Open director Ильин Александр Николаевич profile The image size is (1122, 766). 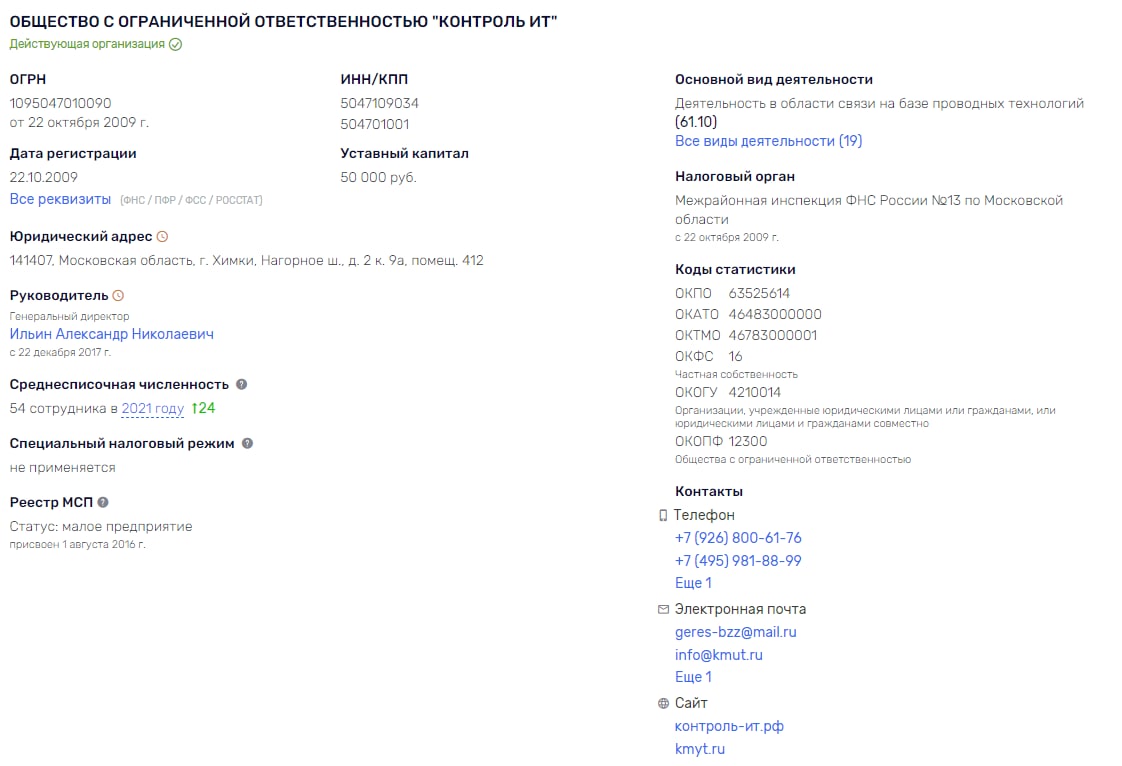pyautogui.click(x=111, y=334)
